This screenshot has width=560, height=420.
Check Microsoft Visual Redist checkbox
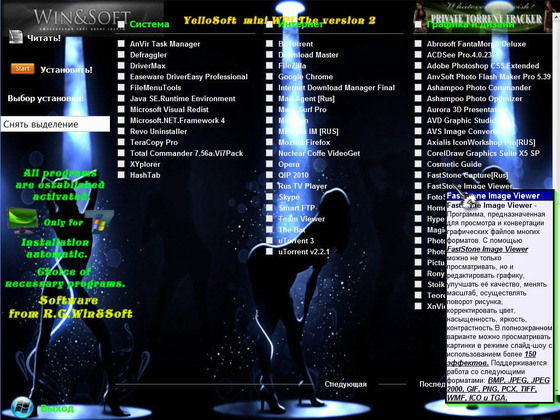121,109
